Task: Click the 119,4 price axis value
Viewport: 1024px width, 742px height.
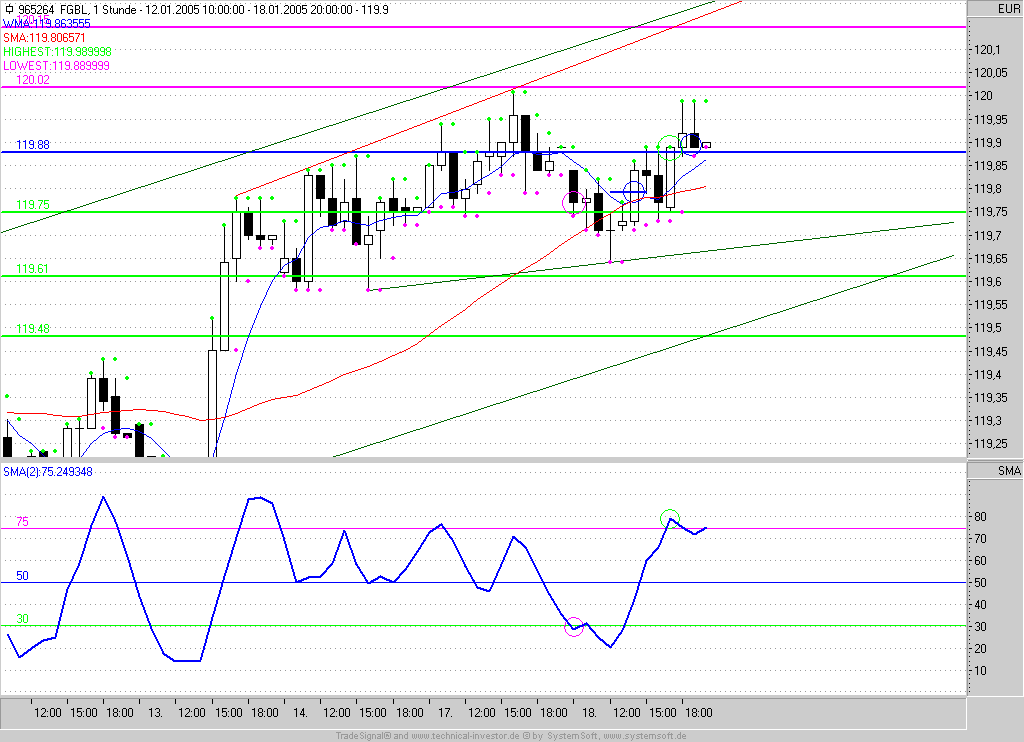Action: (987, 375)
